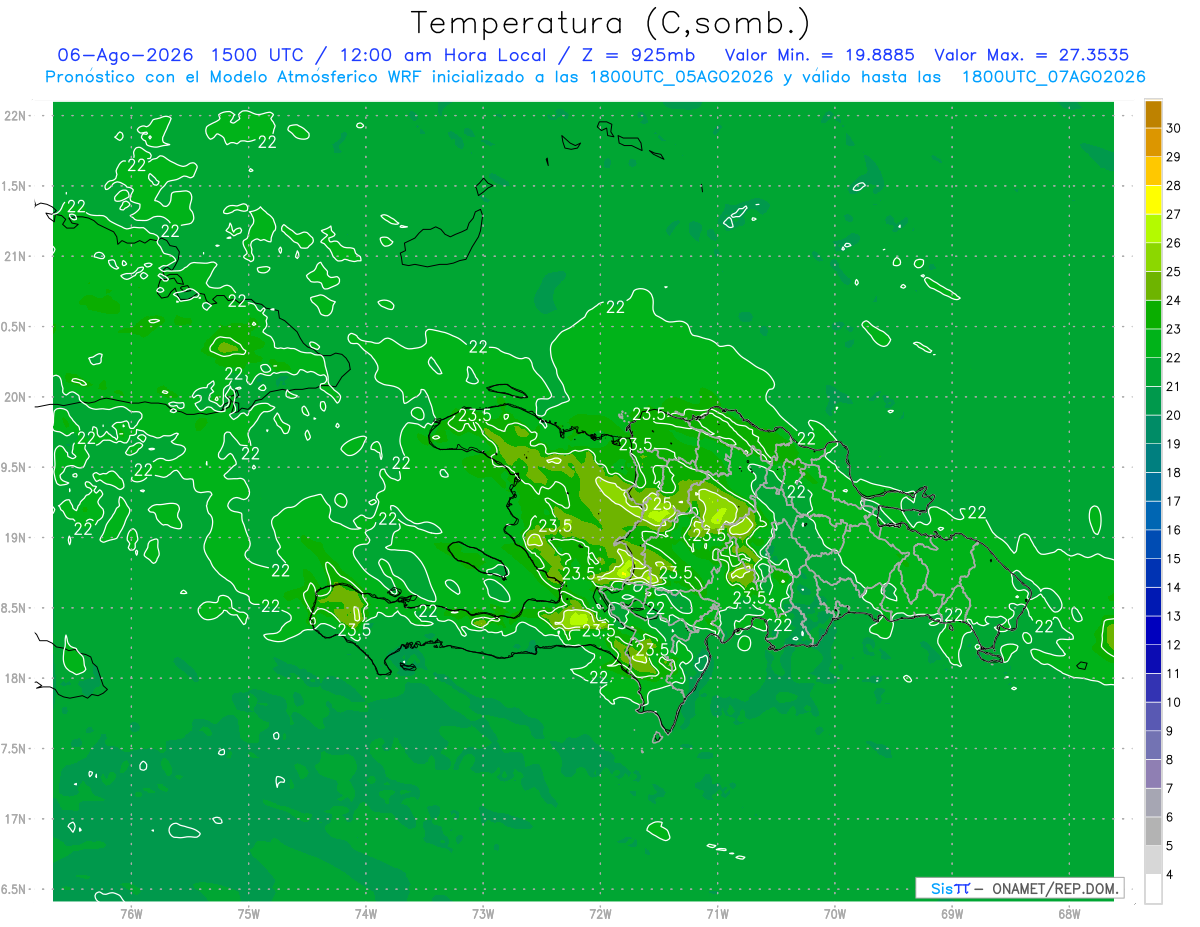Click the light-green legend swatch between 25 and 26
This screenshot has height=927, width=1200.
tap(1153, 257)
